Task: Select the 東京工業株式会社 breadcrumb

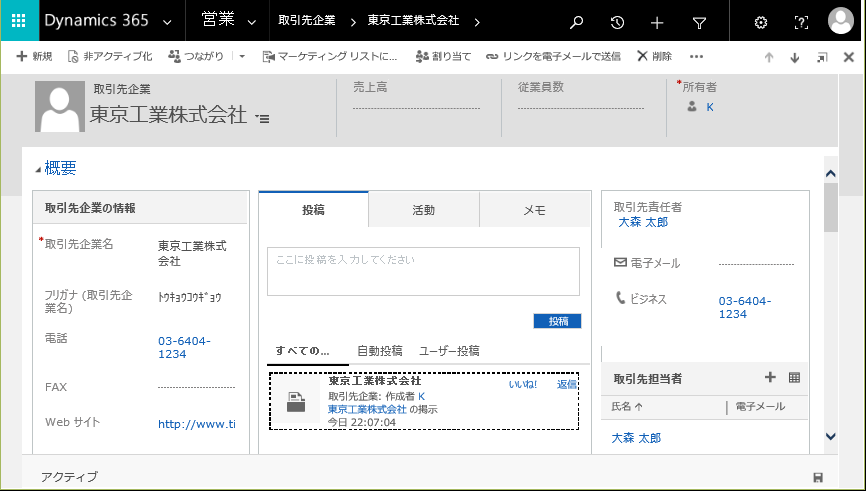Action: [413, 21]
